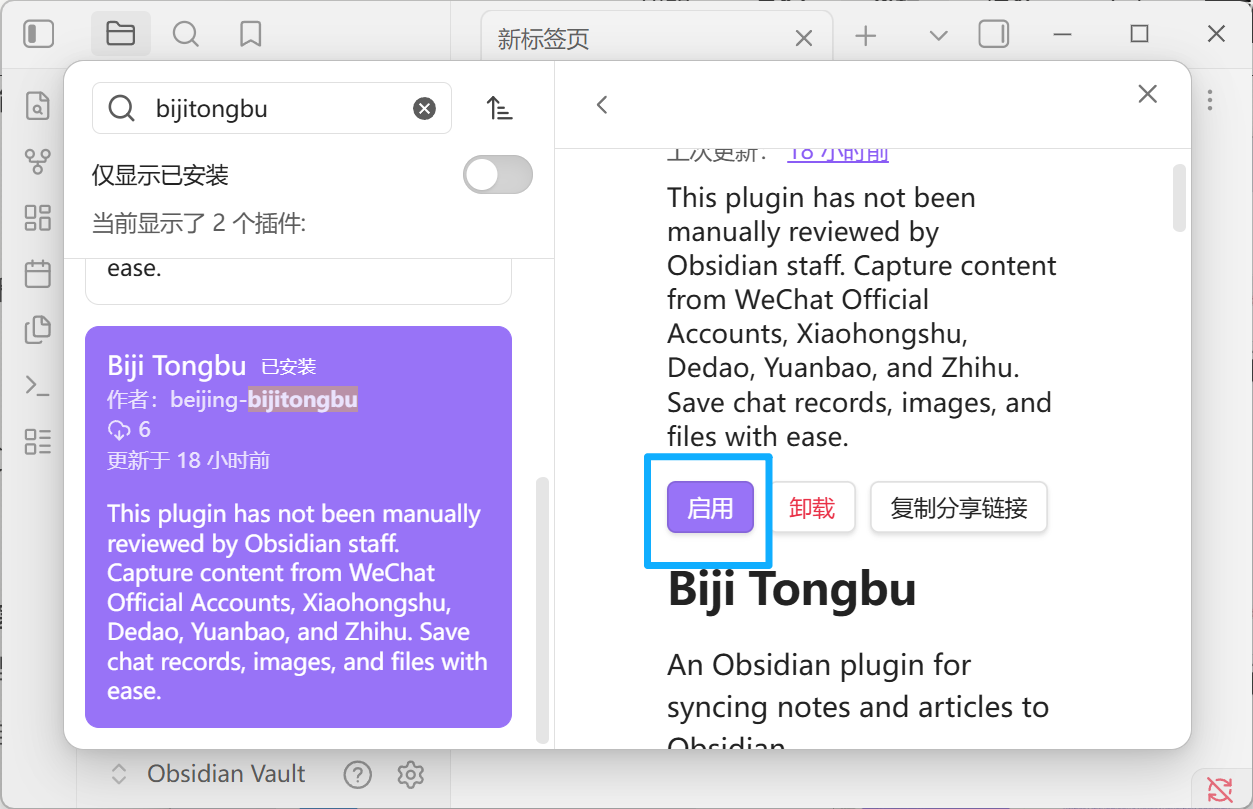This screenshot has height=809, width=1253.
Task: Open quick switcher ribbon icon
Action: tap(37, 106)
